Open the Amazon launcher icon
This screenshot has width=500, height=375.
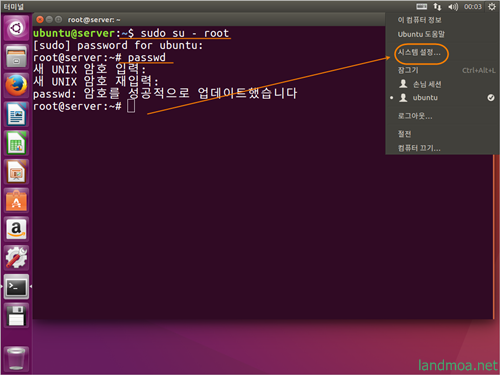(16, 229)
